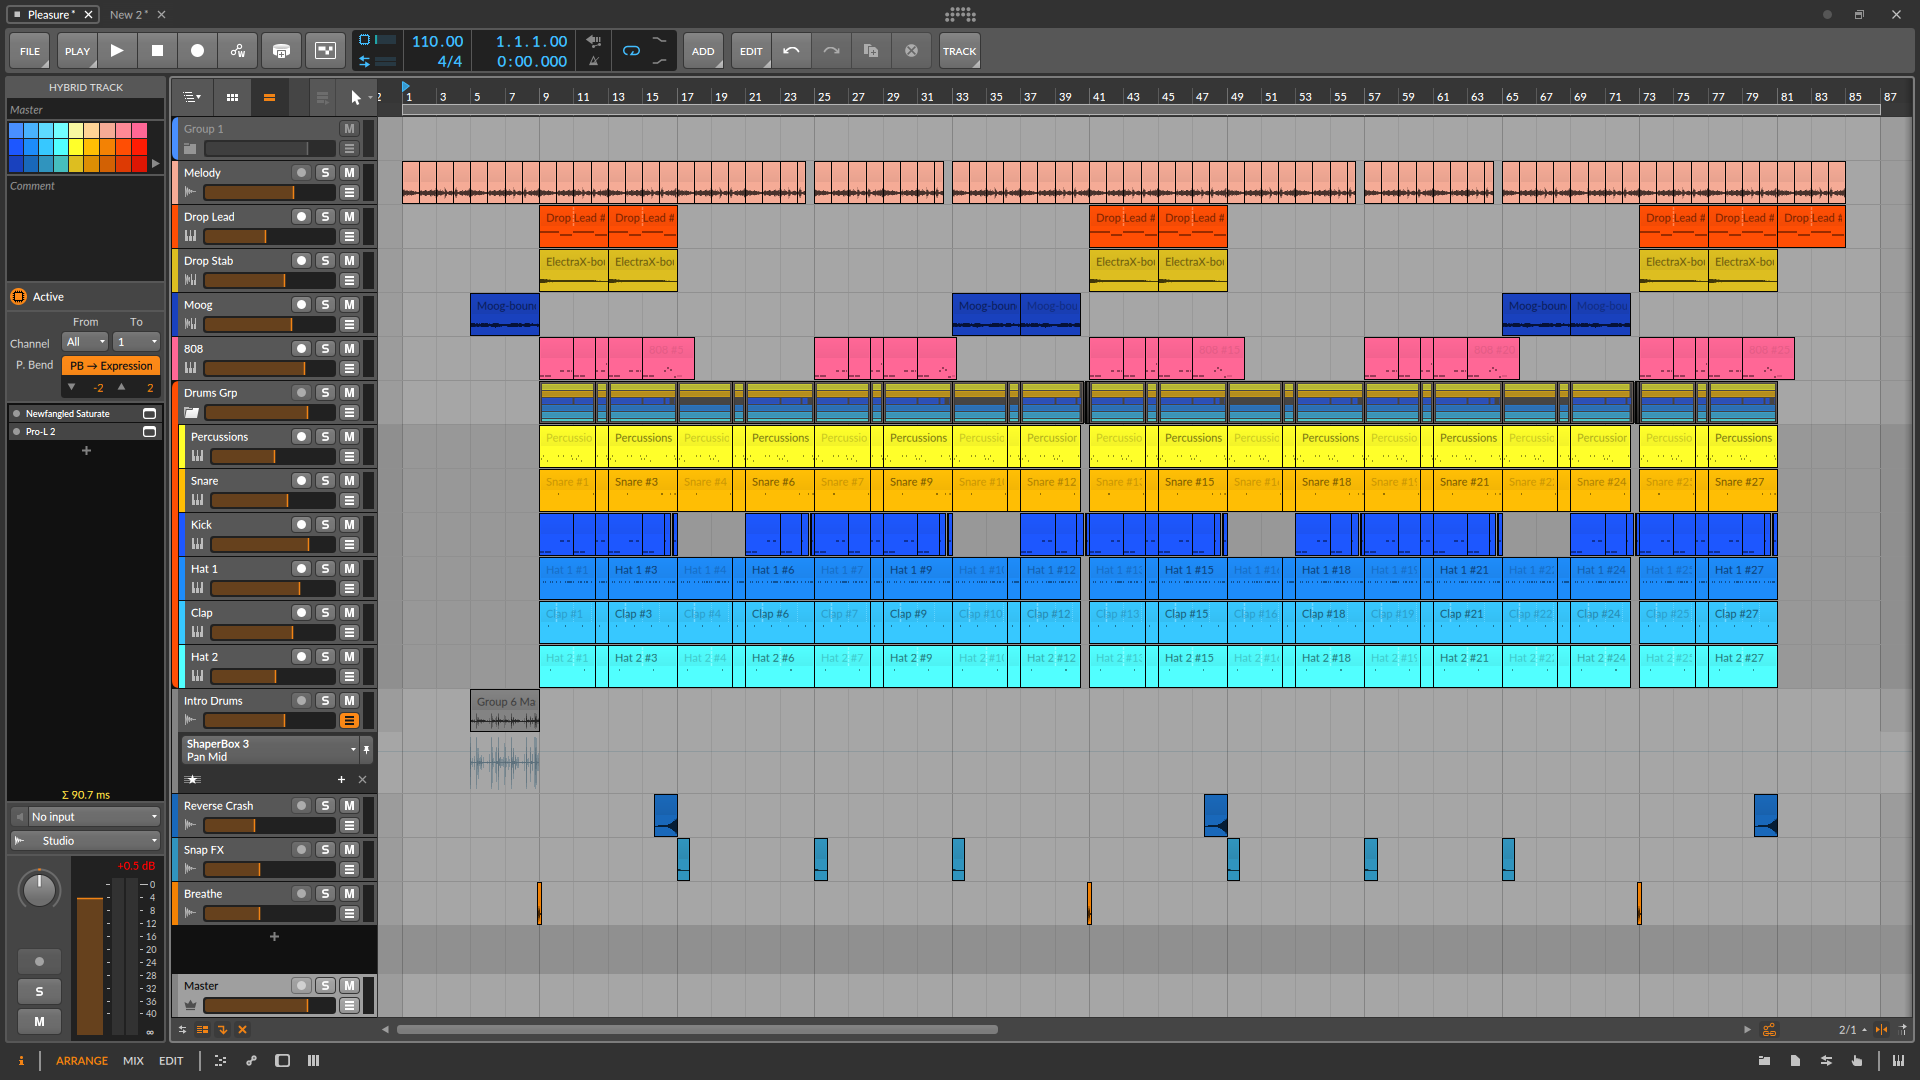The height and width of the screenshot is (1080, 1920).
Task: Open the FILE menu button
Action: (x=30, y=51)
